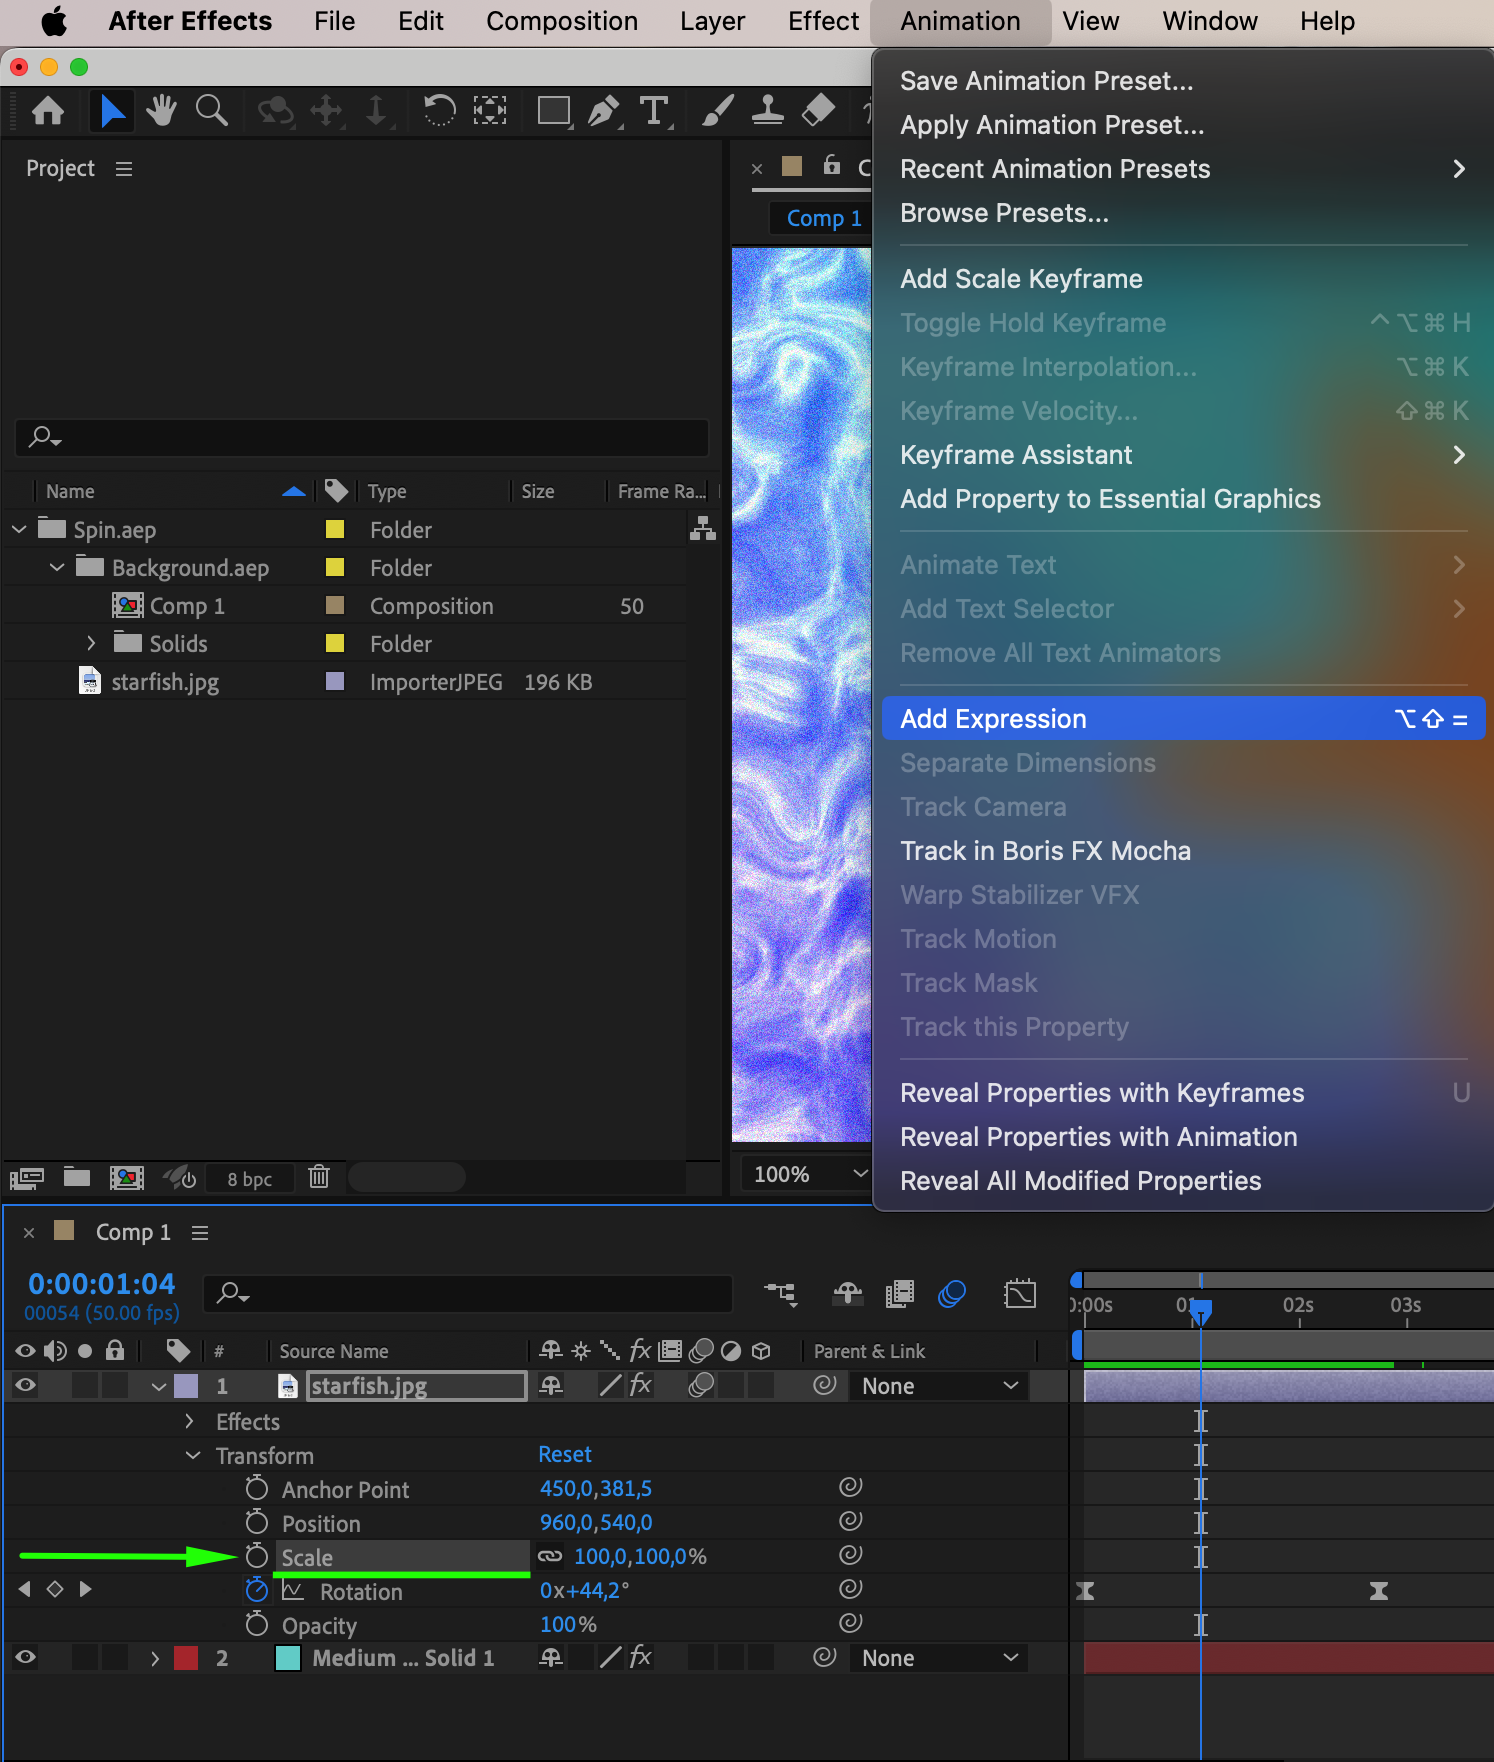Collapse the Transform group

click(x=193, y=1455)
